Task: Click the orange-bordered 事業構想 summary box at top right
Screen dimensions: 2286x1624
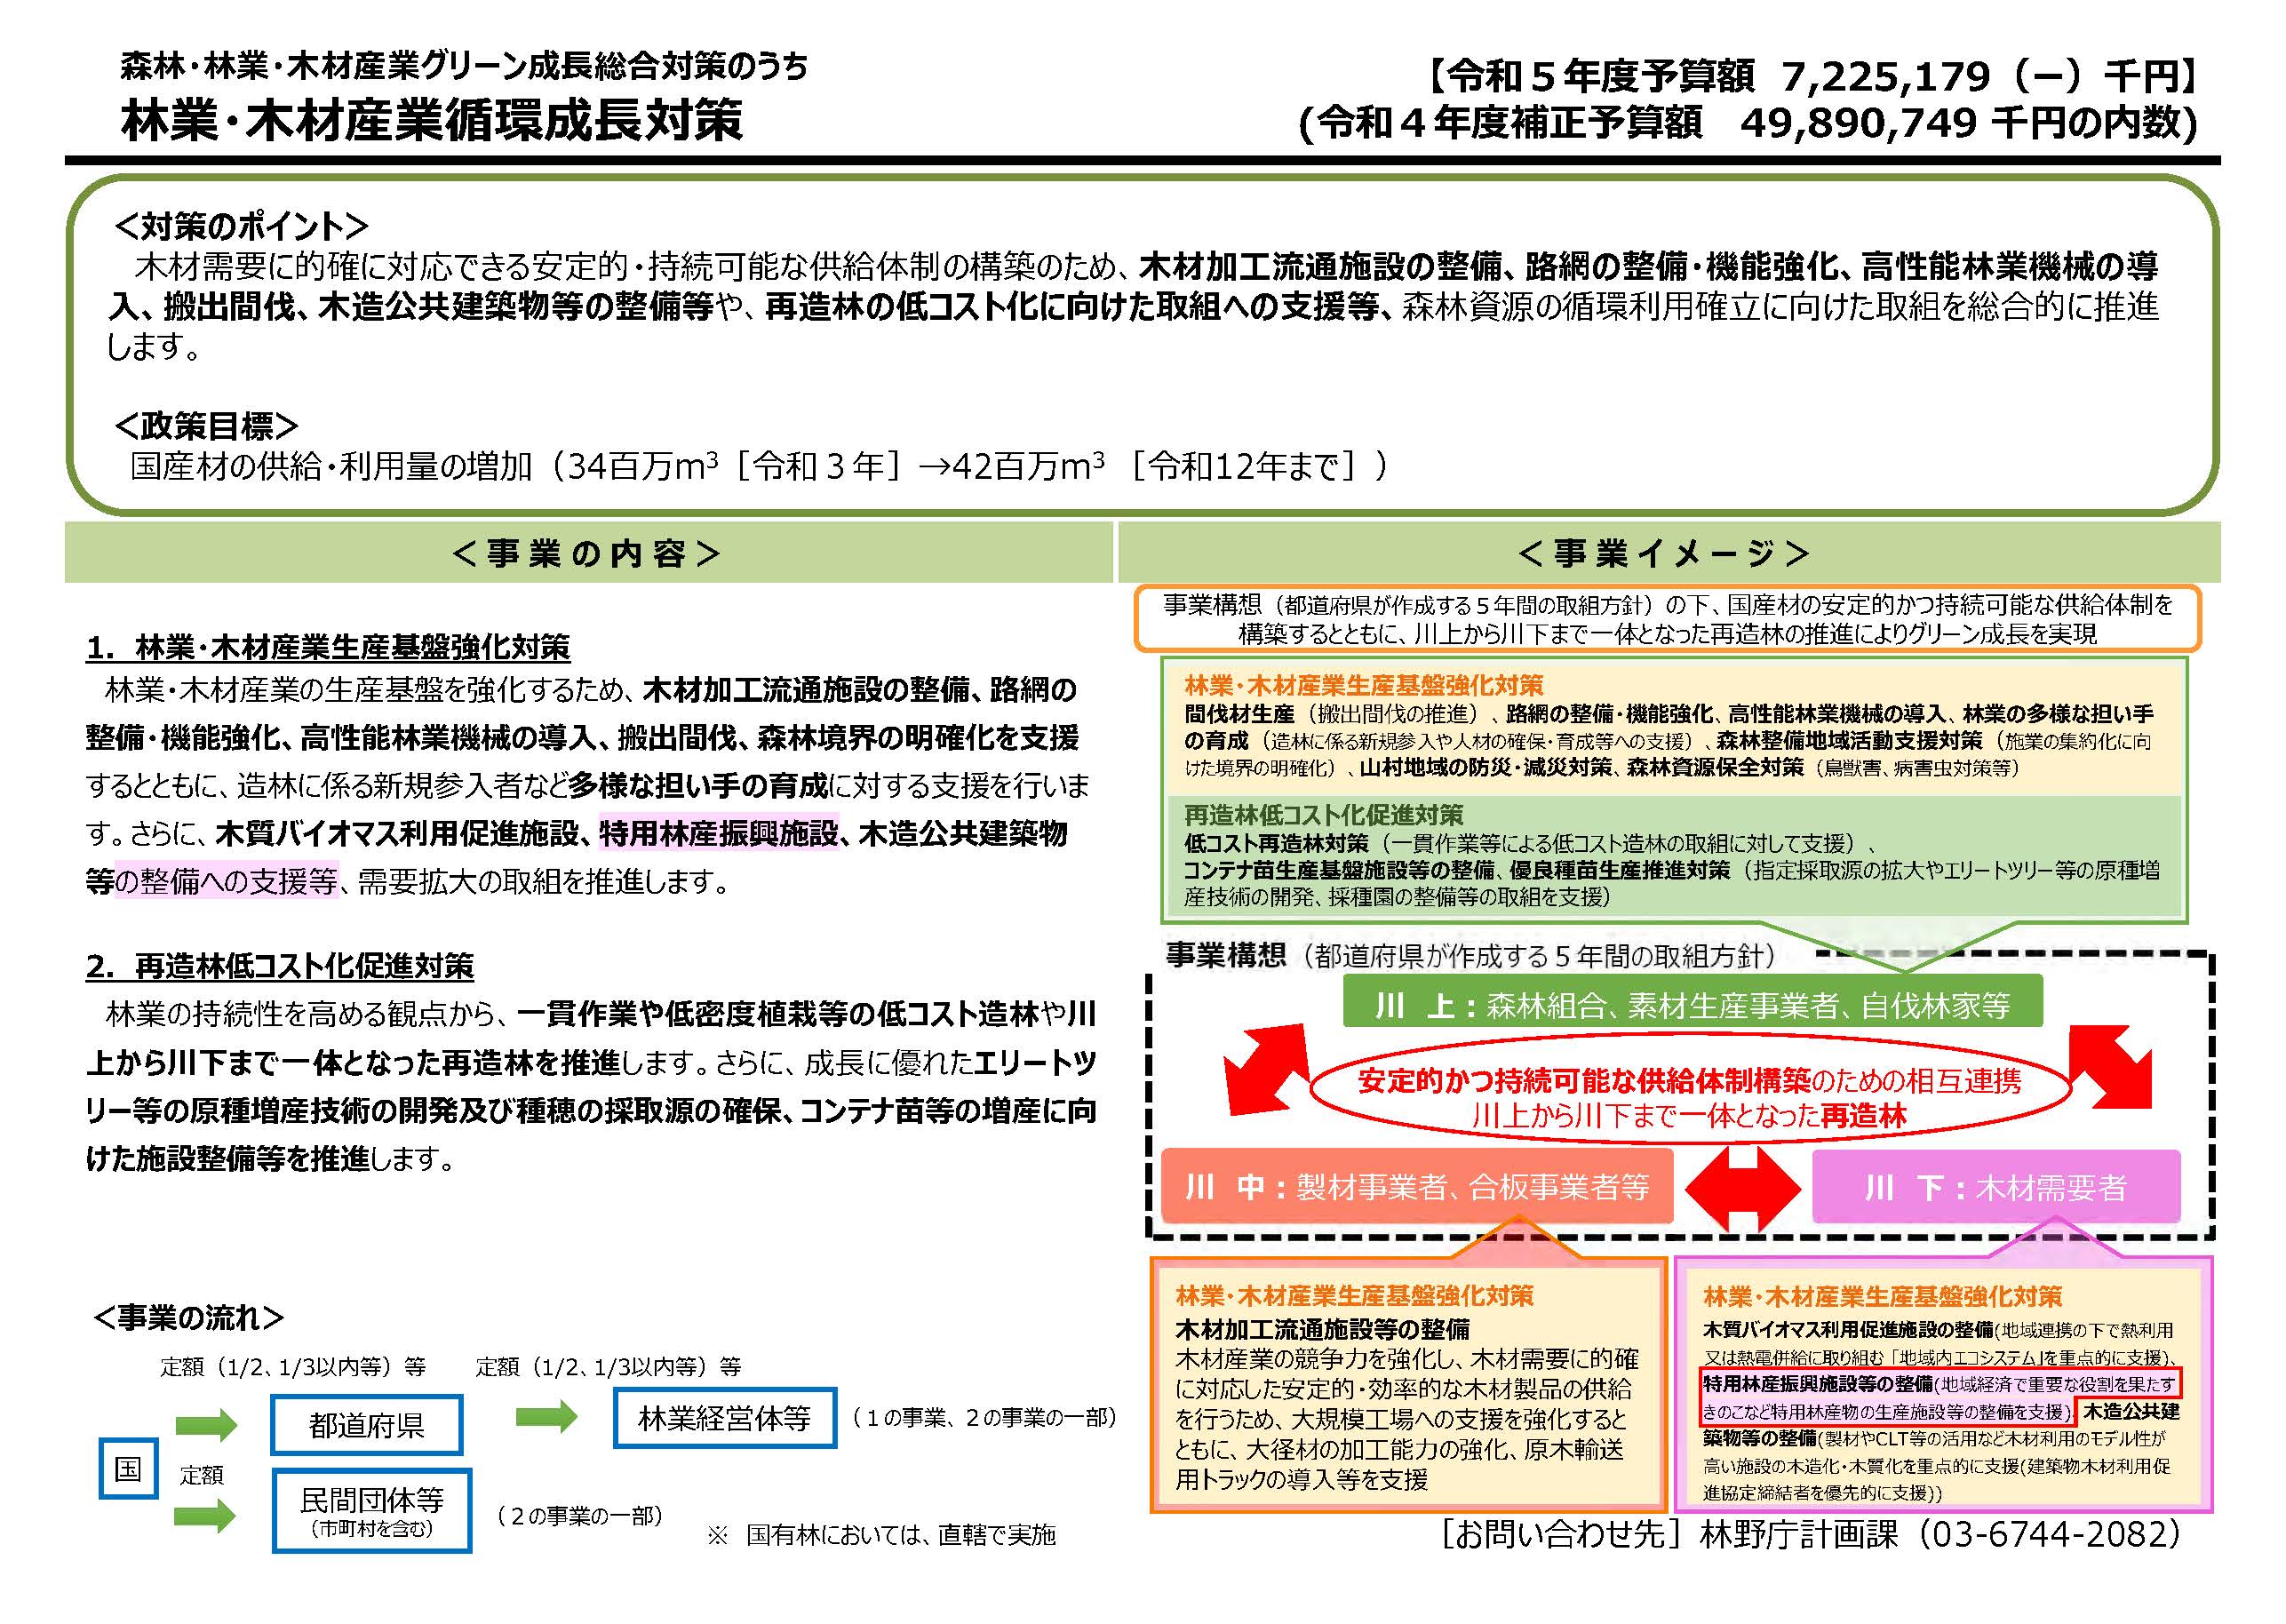Action: 1666,619
